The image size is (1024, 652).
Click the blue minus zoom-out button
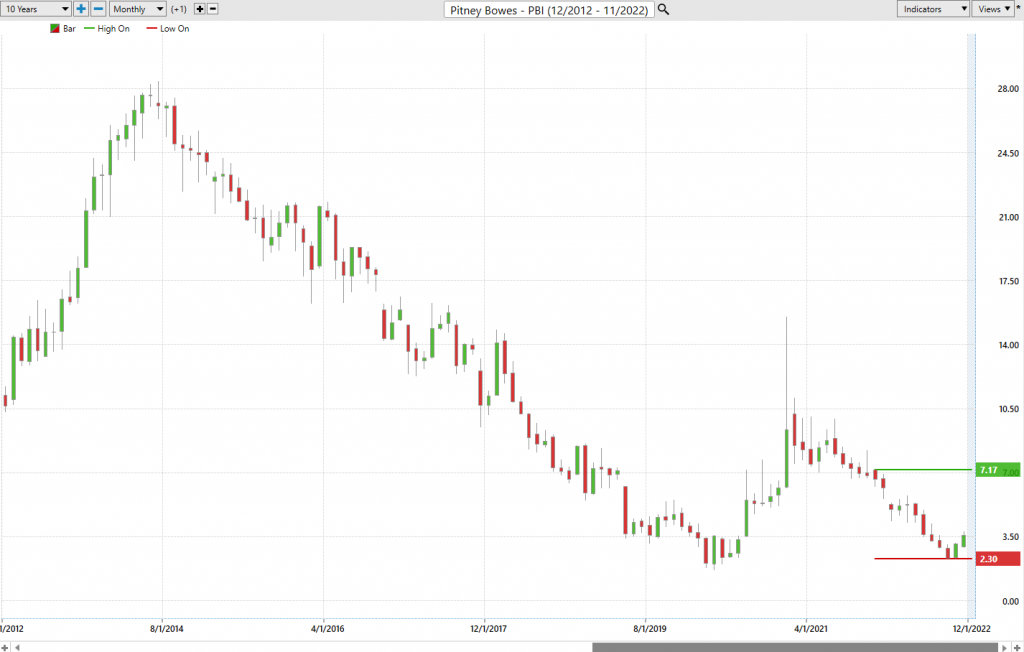point(98,9)
